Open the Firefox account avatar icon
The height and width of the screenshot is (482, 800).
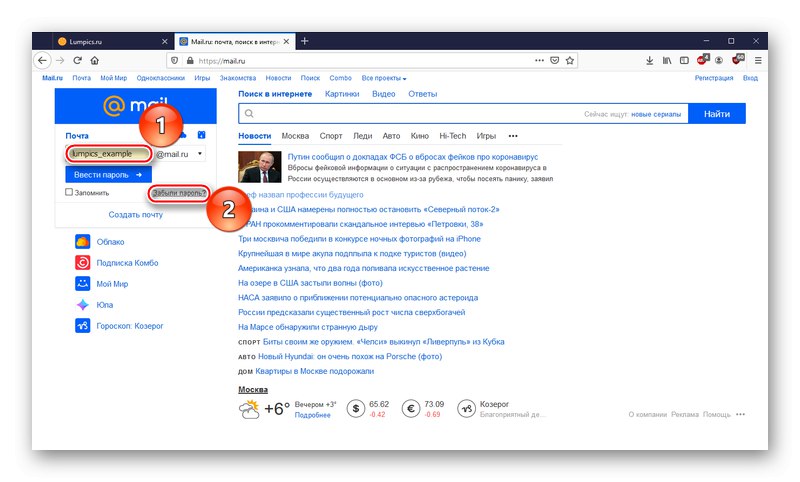click(x=719, y=60)
